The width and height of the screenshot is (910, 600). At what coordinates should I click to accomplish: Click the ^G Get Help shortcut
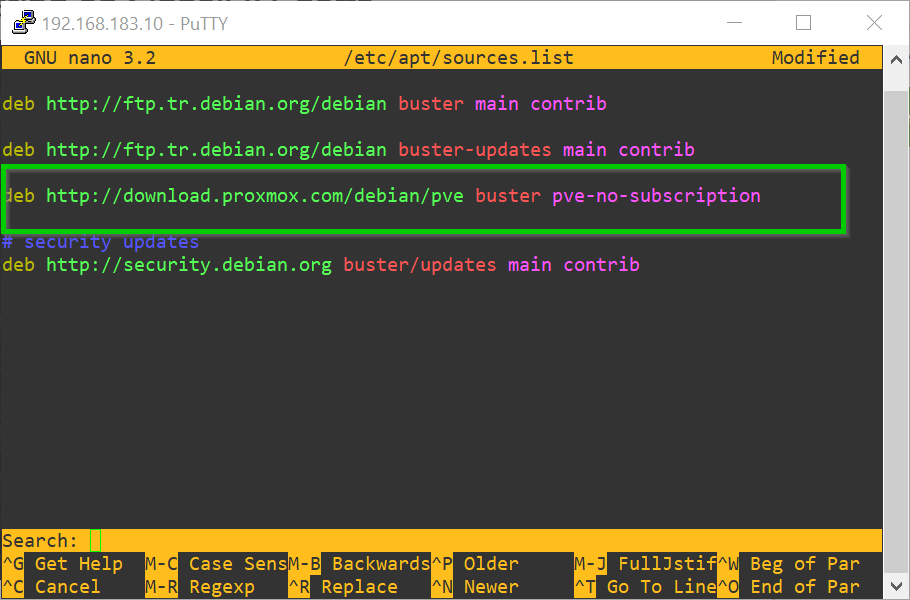pos(63,563)
